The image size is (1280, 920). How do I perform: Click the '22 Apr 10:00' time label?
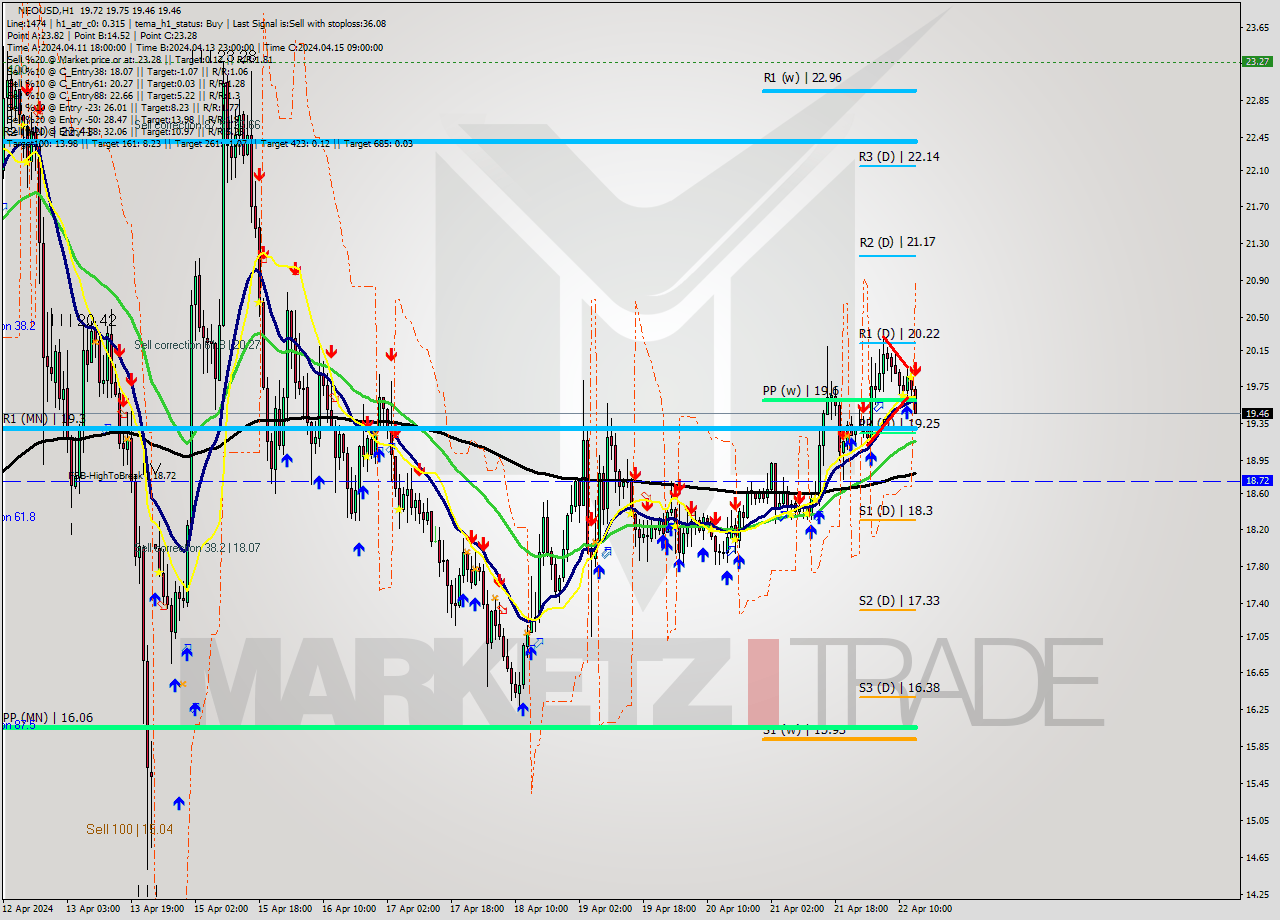pos(926,909)
